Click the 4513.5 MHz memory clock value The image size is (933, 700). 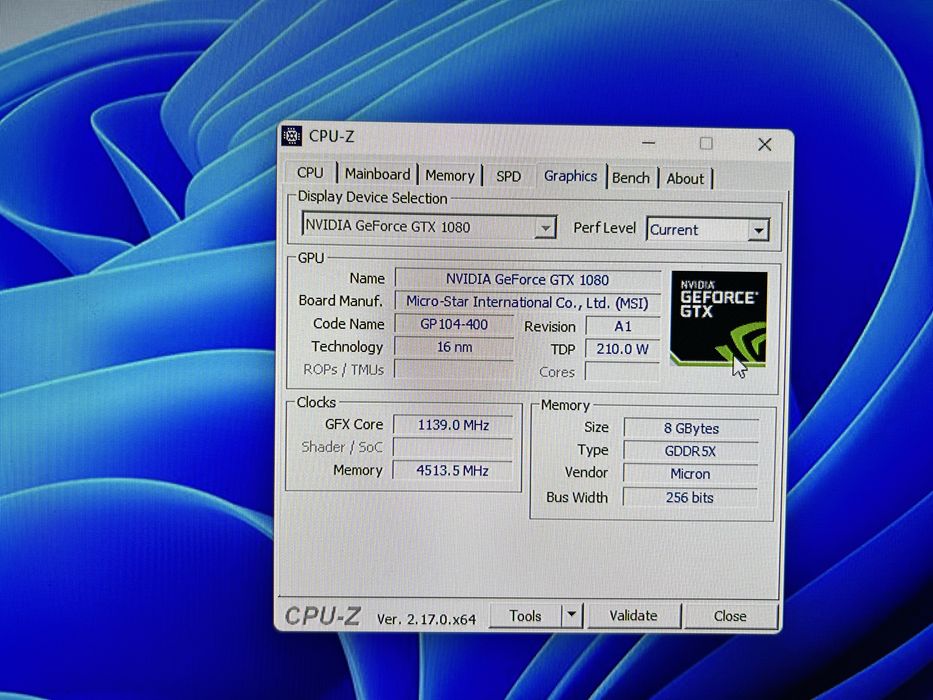pos(453,470)
